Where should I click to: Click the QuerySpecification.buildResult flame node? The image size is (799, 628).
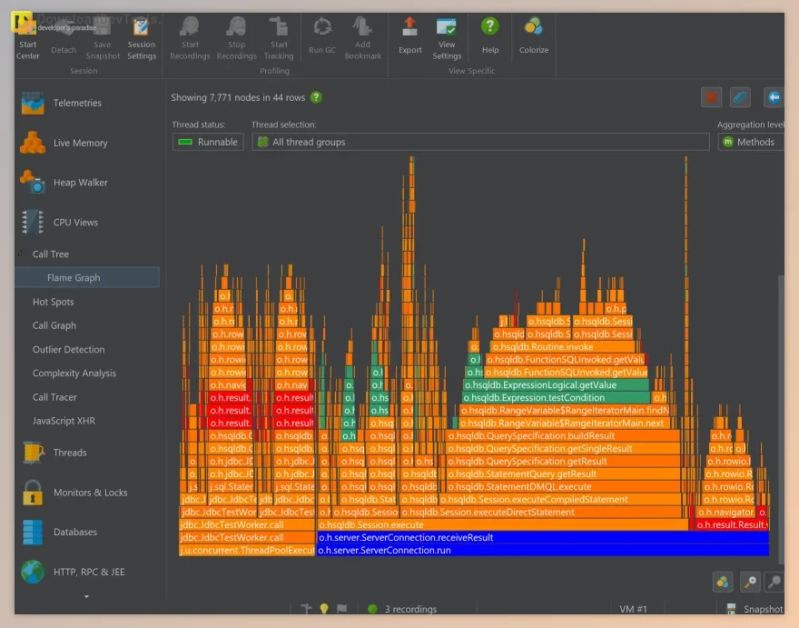click(563, 436)
